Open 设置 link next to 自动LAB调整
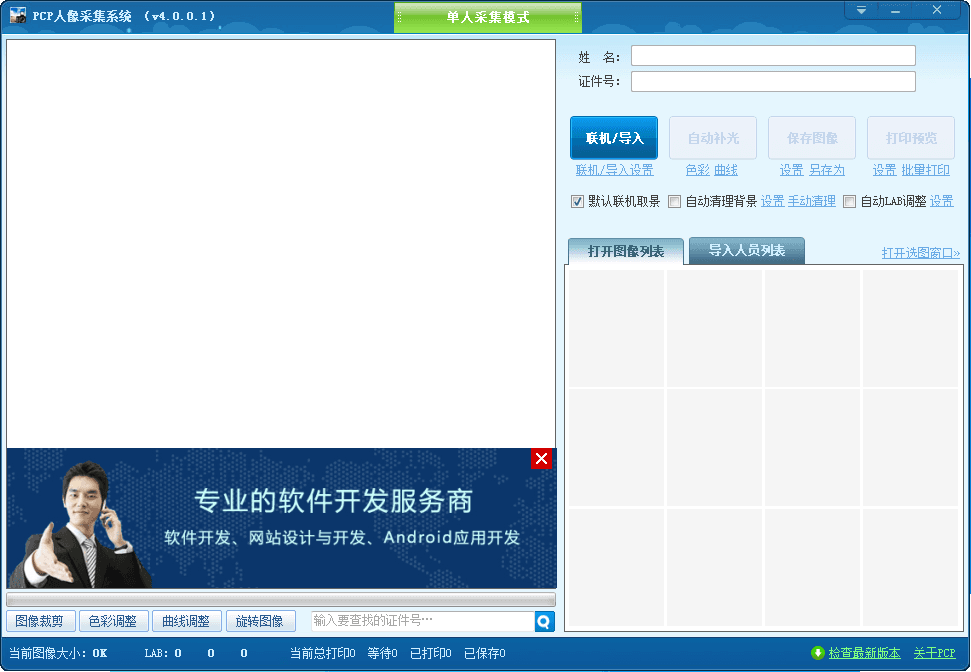This screenshot has height=672, width=971. click(941, 201)
